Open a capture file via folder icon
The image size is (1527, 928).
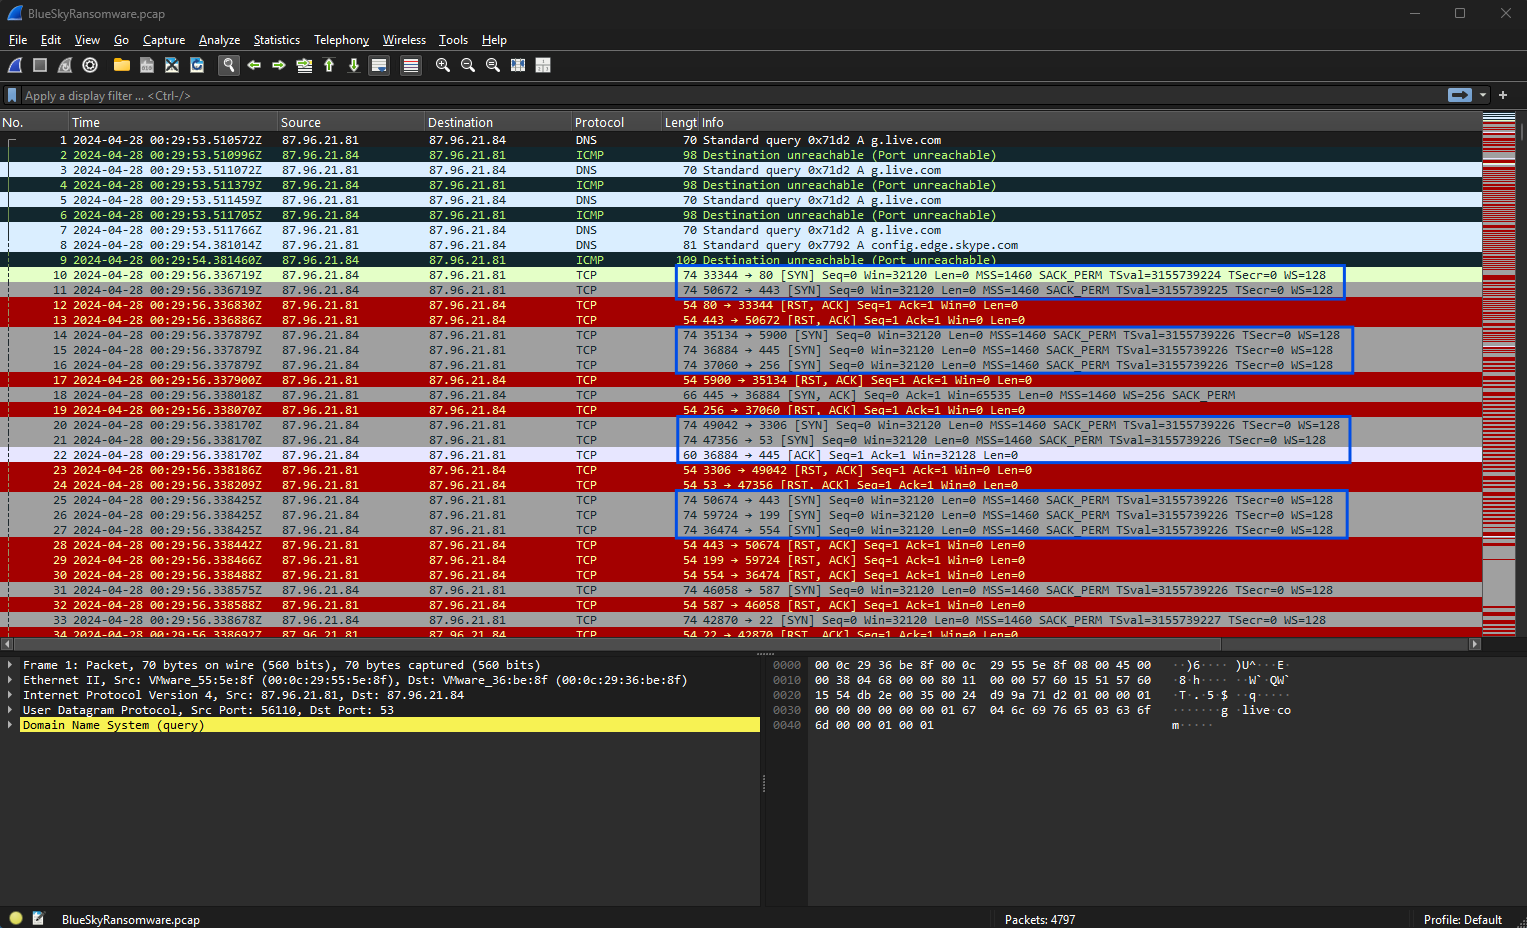point(122,65)
